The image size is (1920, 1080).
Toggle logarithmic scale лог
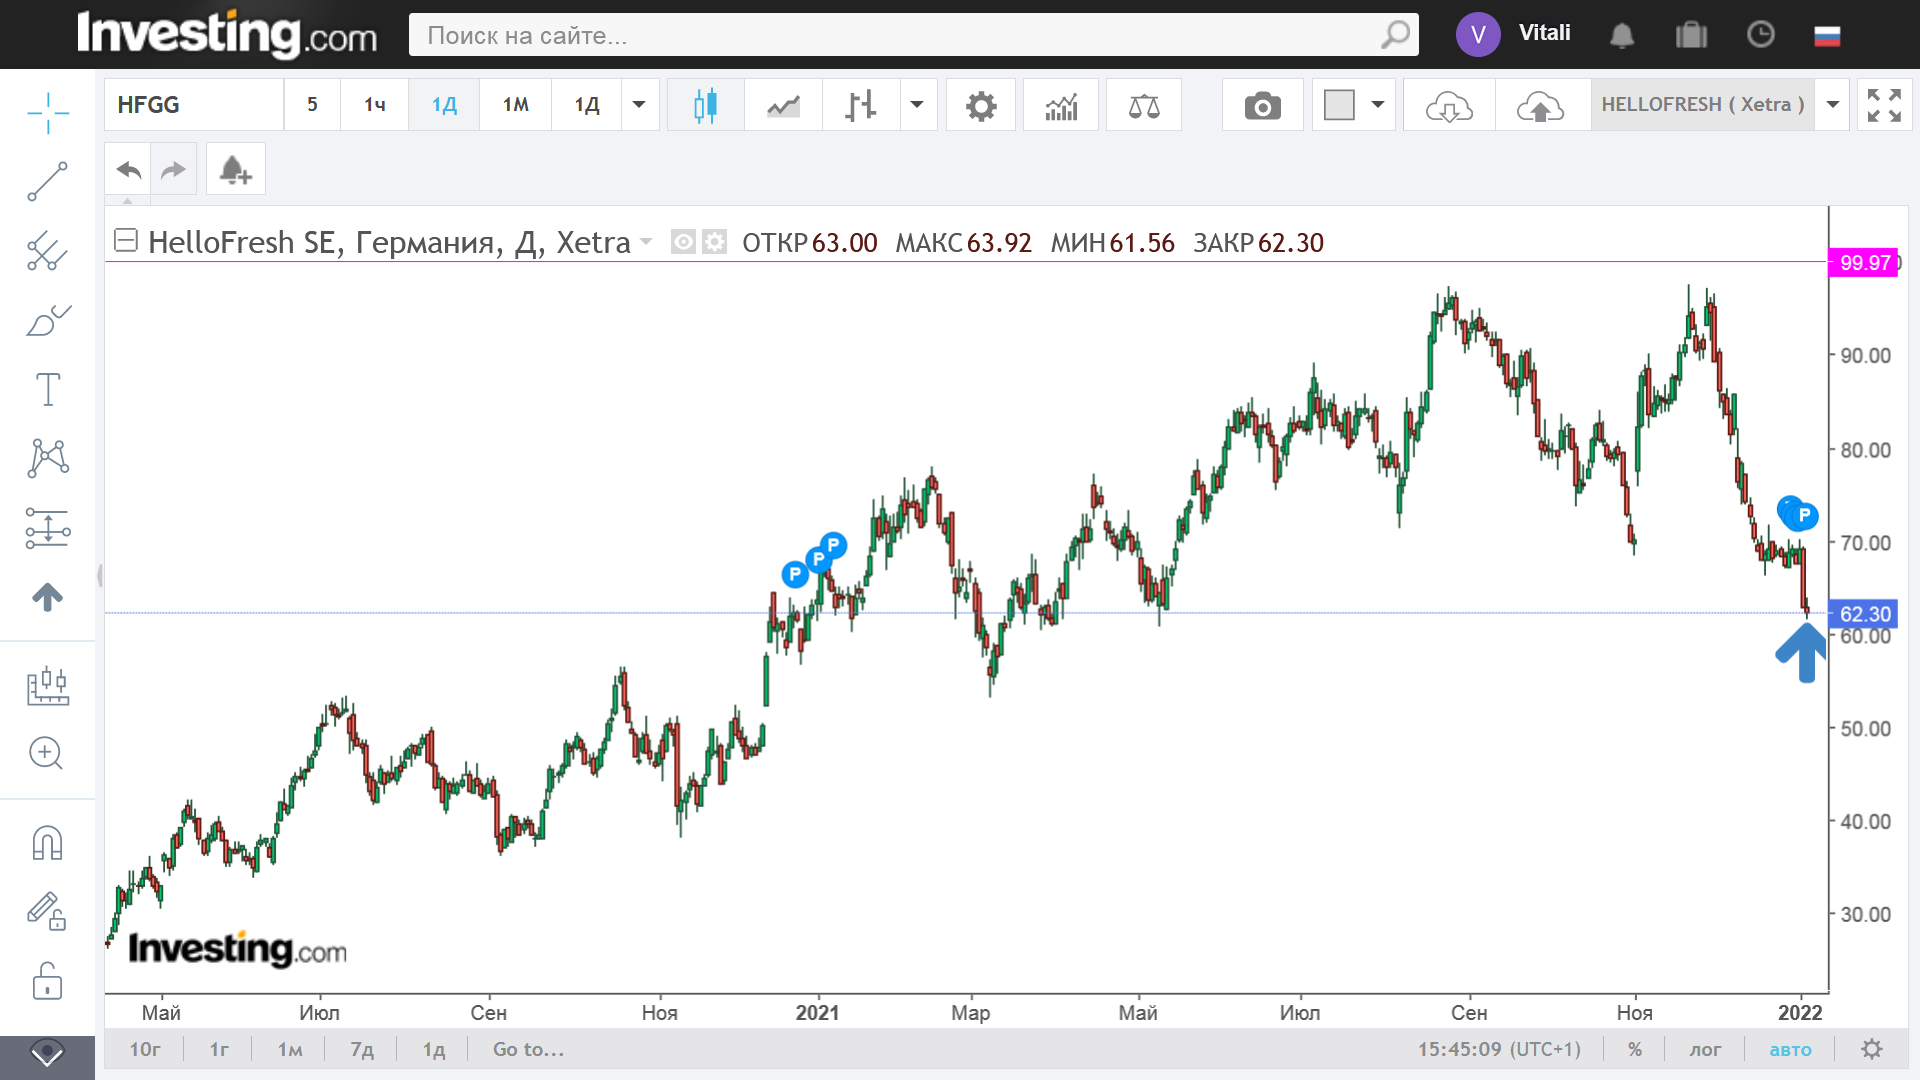click(x=1705, y=1049)
